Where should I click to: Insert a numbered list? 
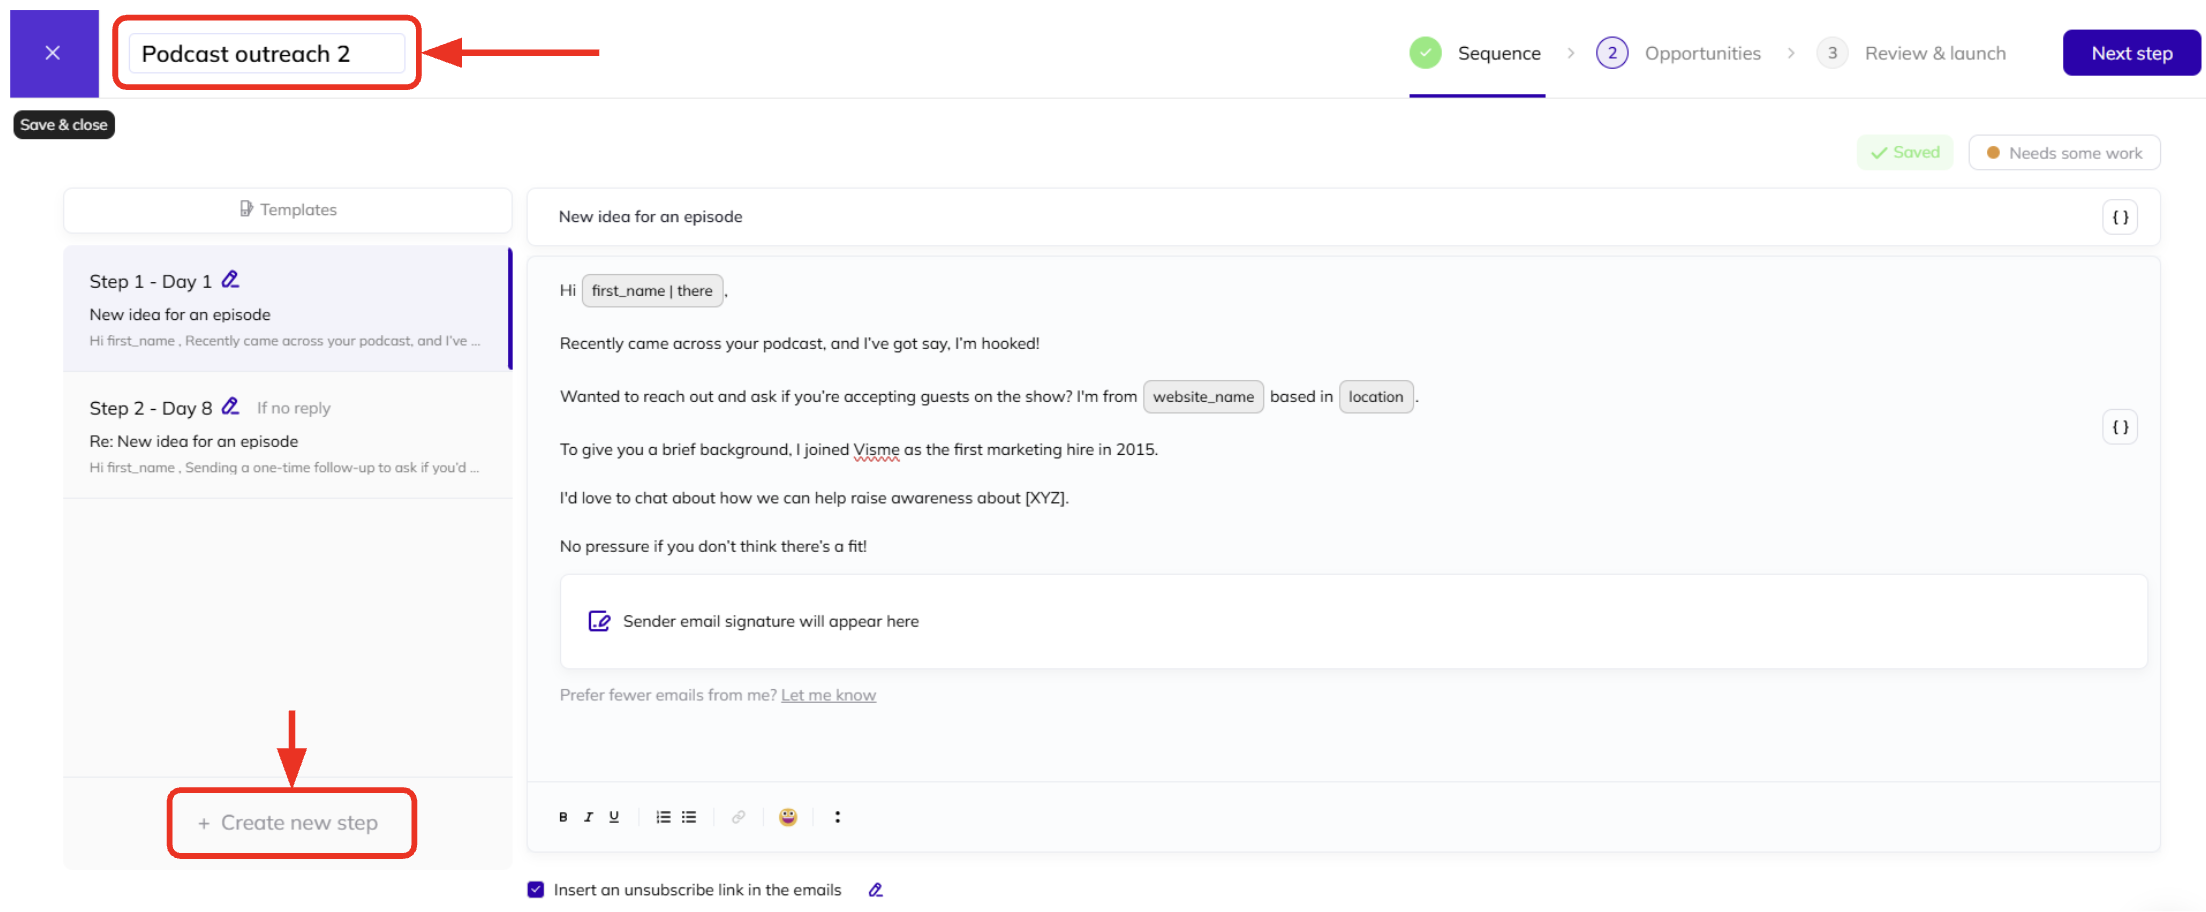[662, 817]
